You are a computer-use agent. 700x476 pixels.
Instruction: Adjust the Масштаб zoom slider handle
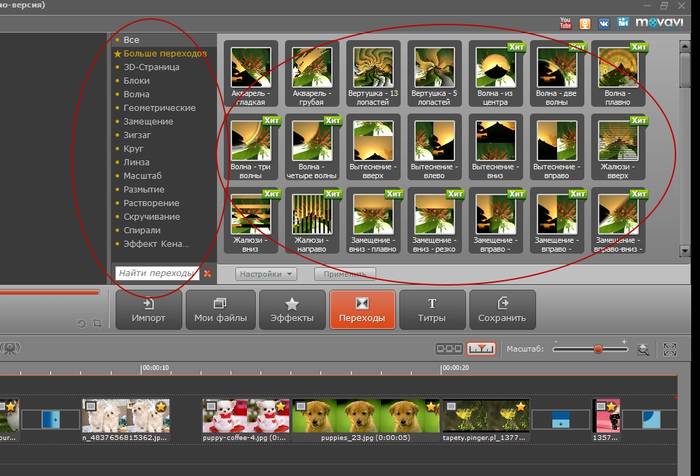pyautogui.click(x=598, y=349)
